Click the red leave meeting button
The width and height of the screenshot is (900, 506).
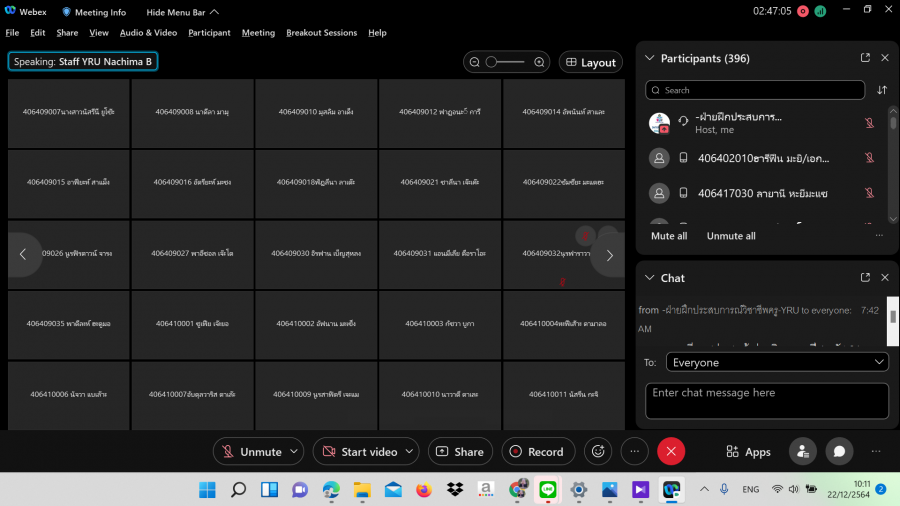click(671, 451)
